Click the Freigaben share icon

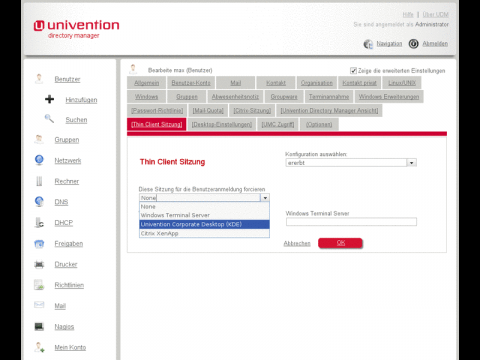click(39, 244)
